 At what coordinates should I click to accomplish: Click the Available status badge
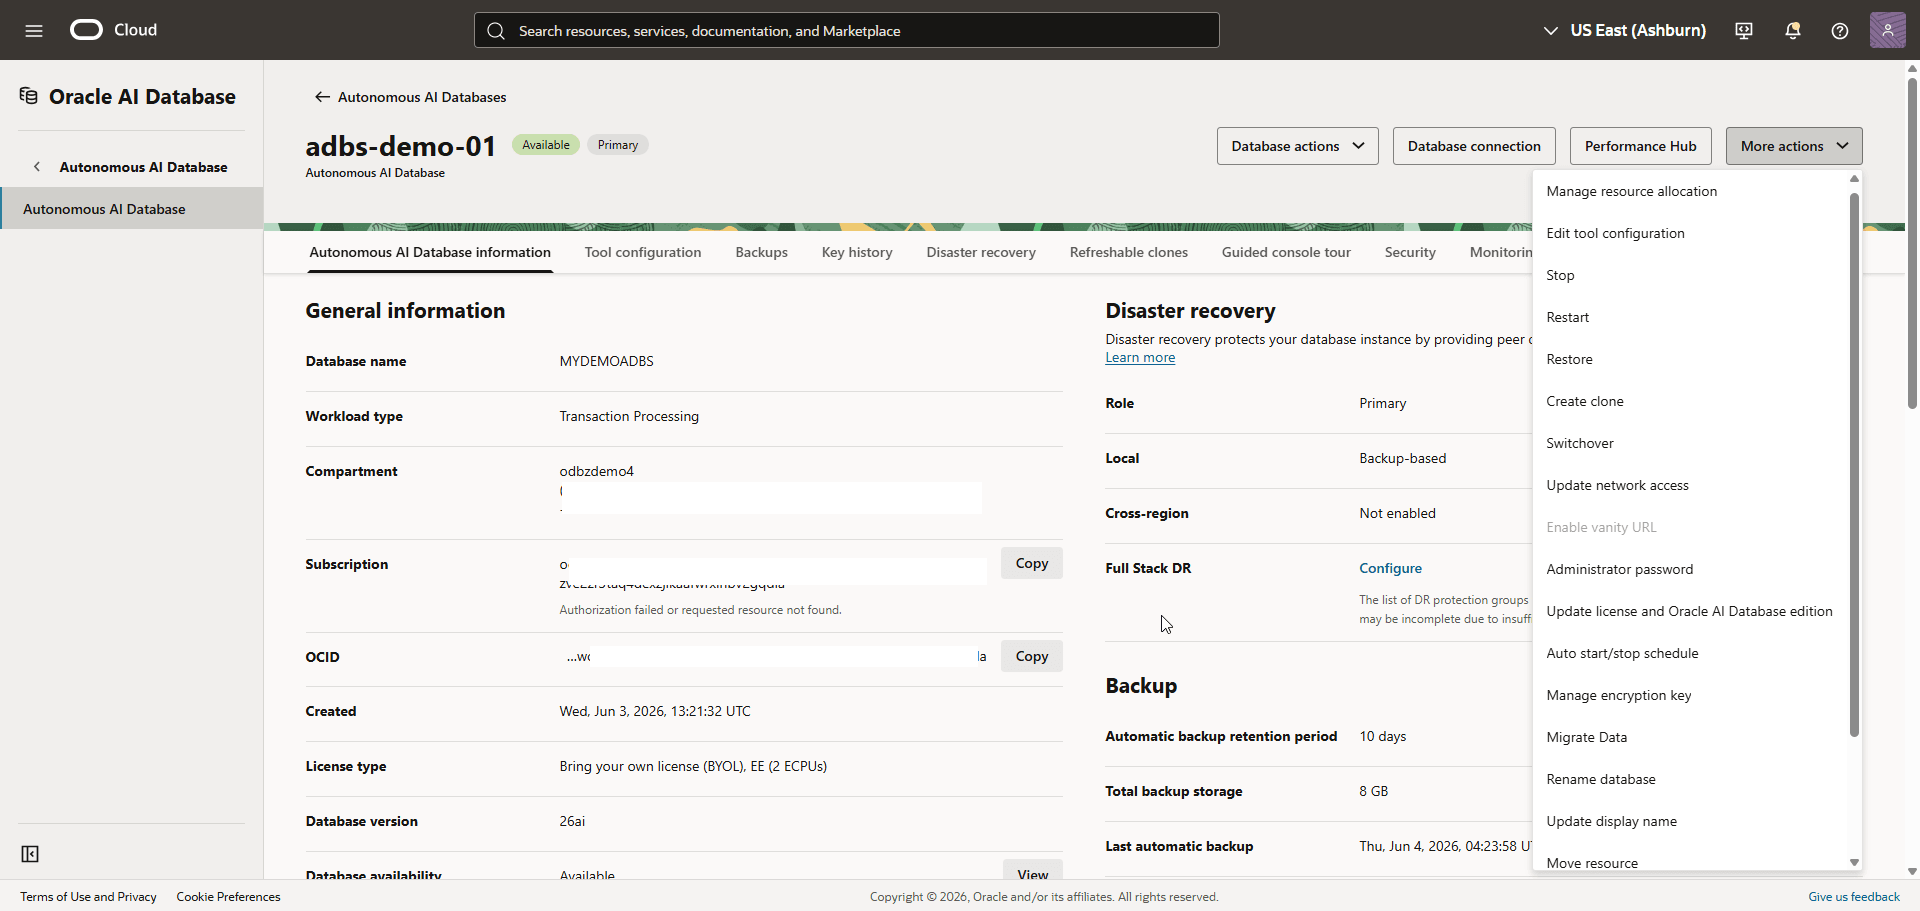(546, 145)
